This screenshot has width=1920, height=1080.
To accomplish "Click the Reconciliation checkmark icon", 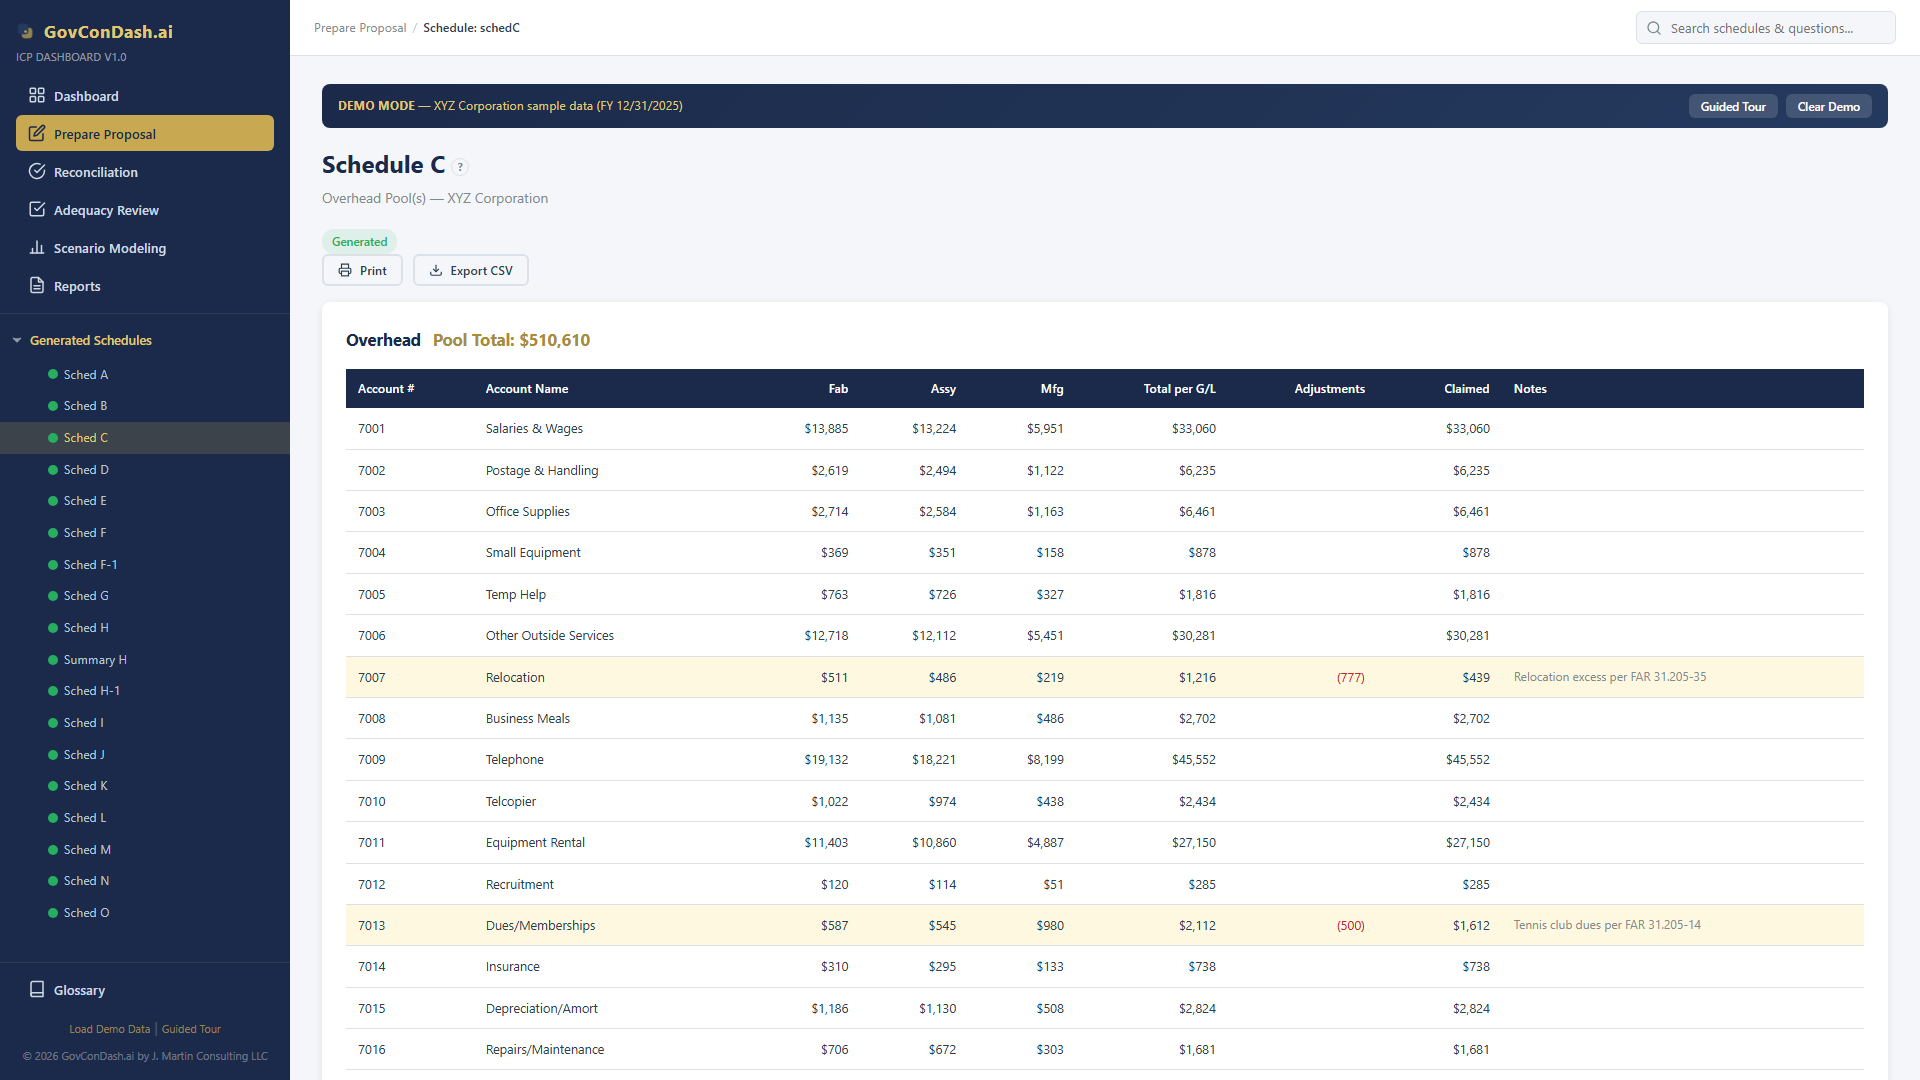I will [37, 172].
